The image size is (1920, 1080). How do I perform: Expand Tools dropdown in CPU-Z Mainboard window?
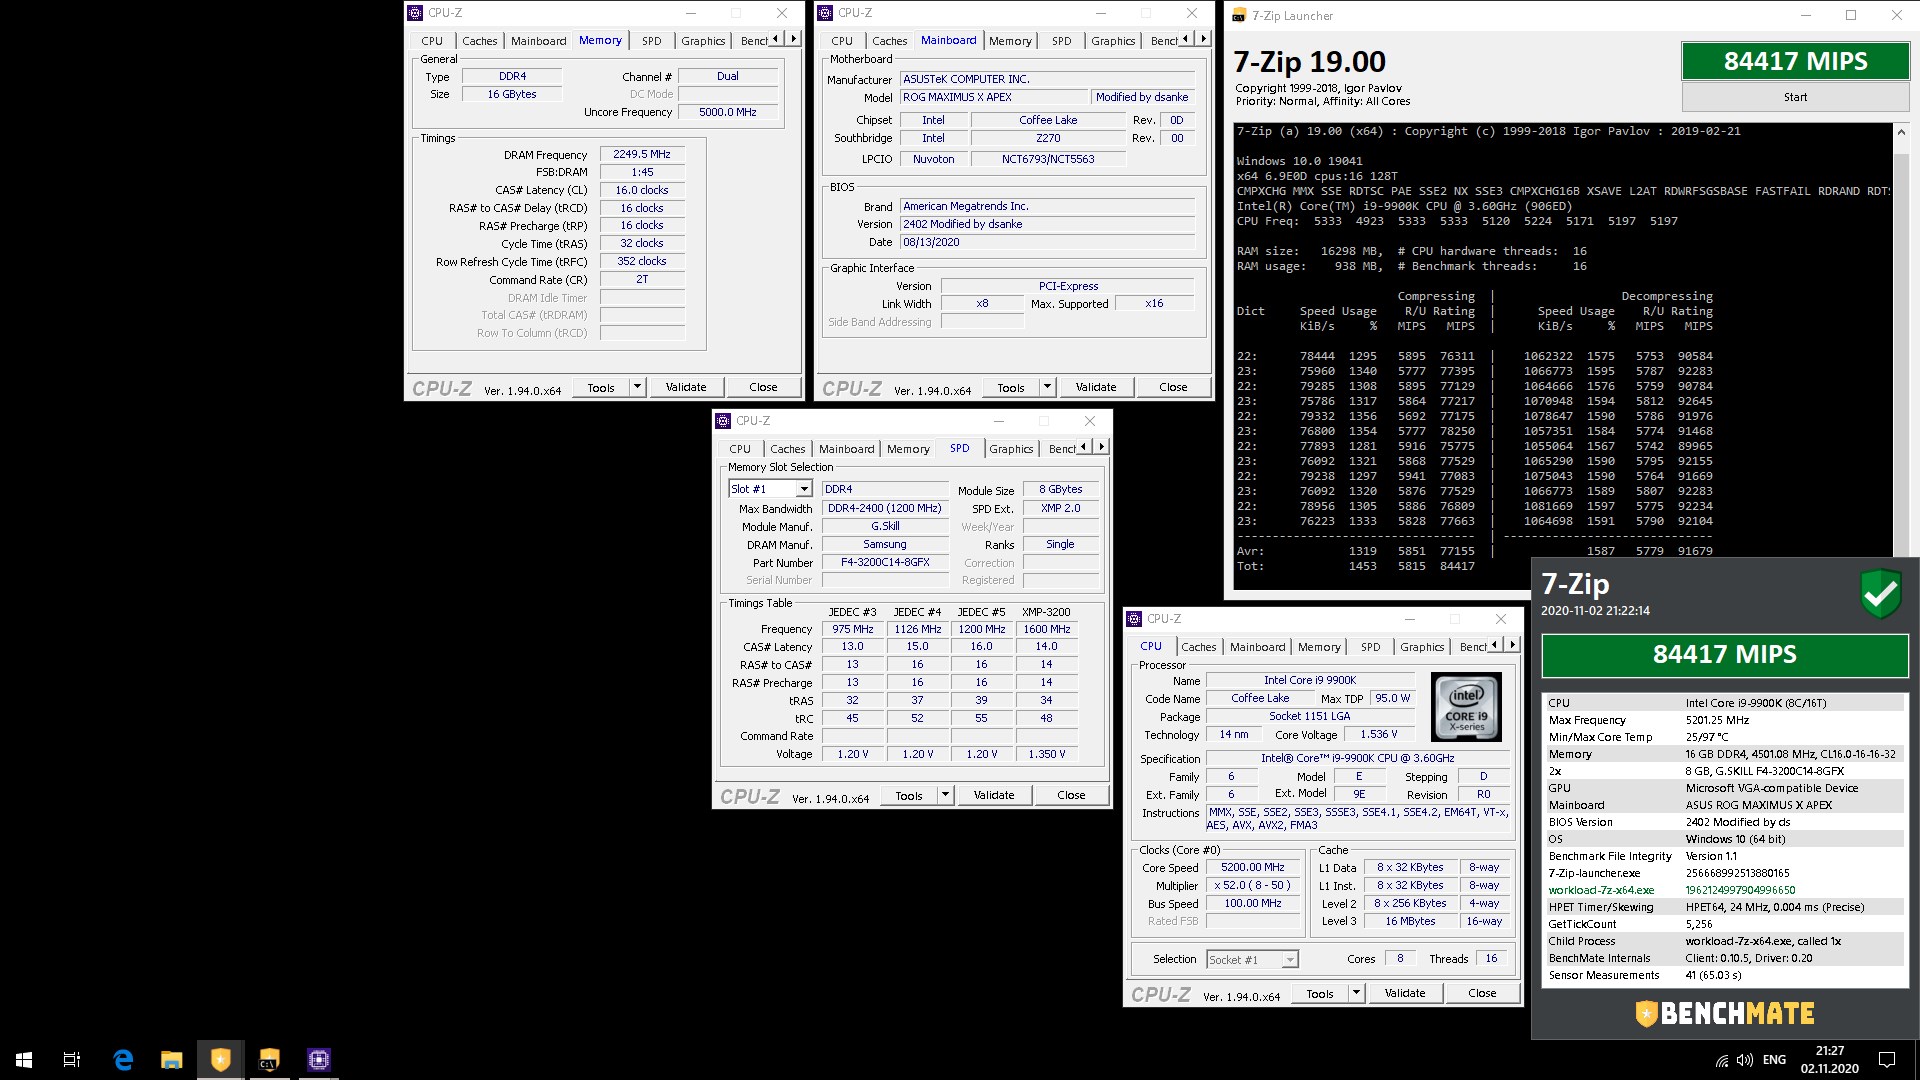[x=1047, y=387]
